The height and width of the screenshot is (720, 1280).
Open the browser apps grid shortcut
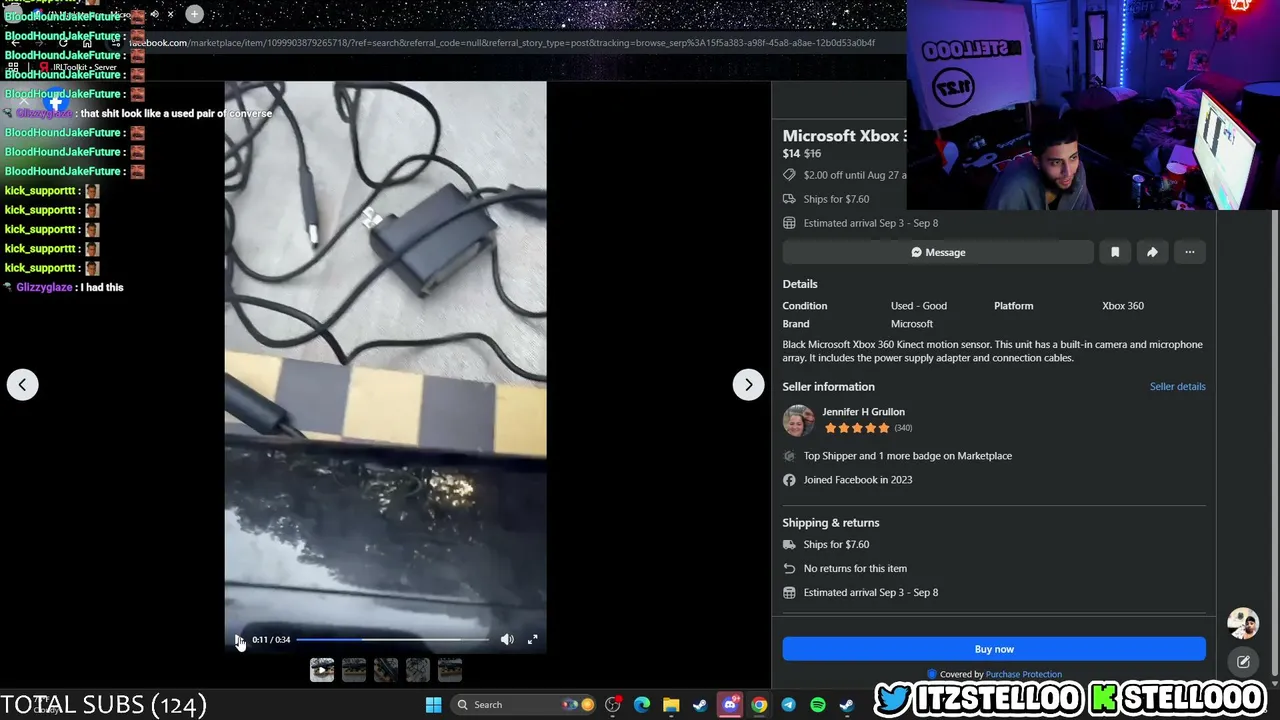[x=13, y=67]
